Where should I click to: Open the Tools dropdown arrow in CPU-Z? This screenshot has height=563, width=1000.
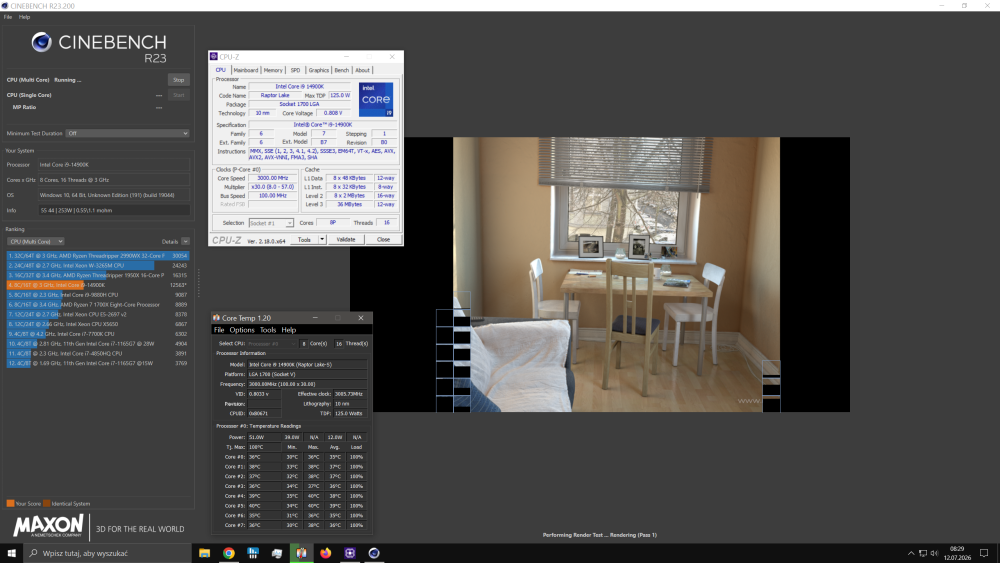(x=322, y=240)
